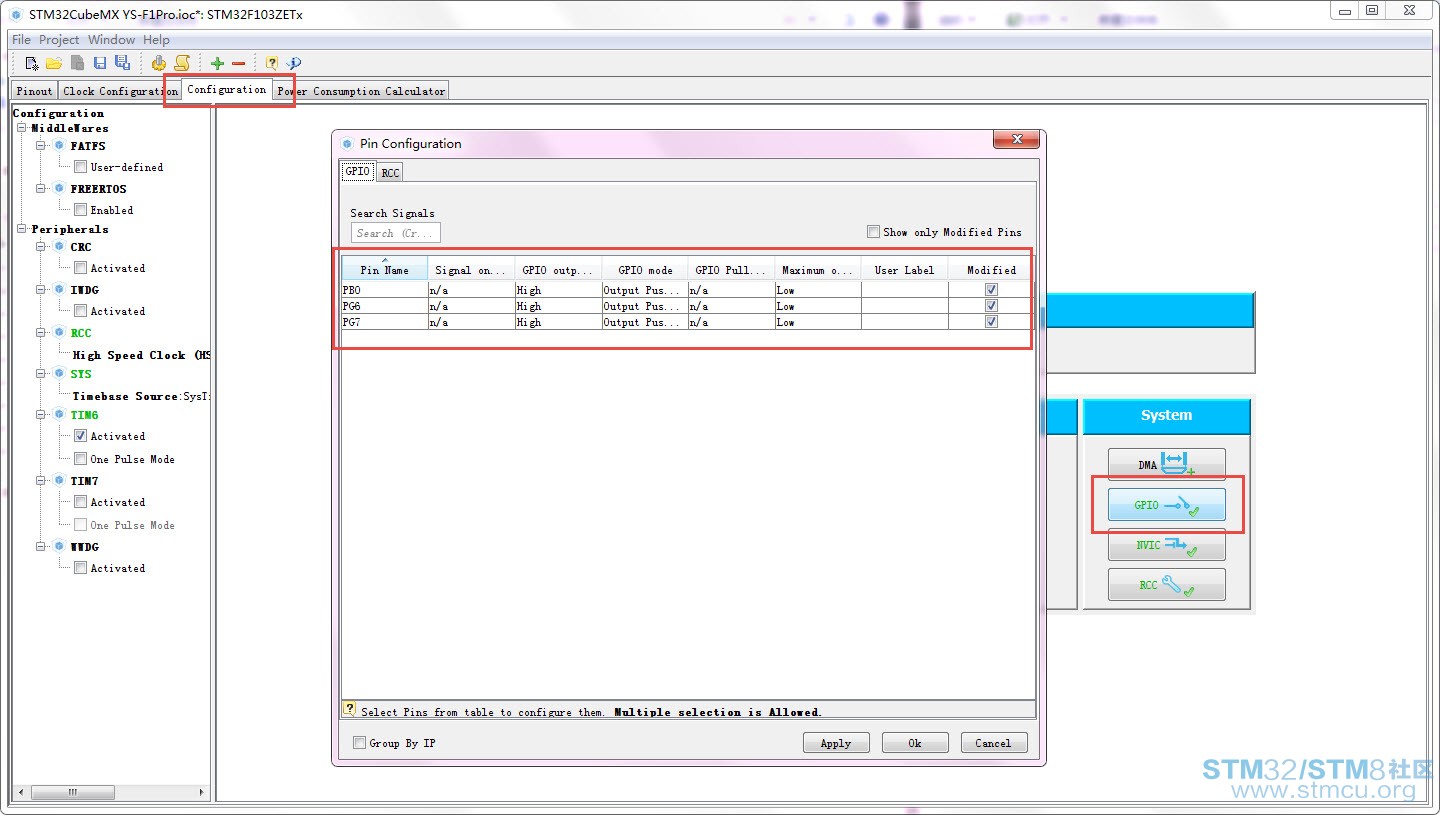Screen dimensions: 1440x815
Task: Click the red minus toolbar icon
Action: (x=238, y=63)
